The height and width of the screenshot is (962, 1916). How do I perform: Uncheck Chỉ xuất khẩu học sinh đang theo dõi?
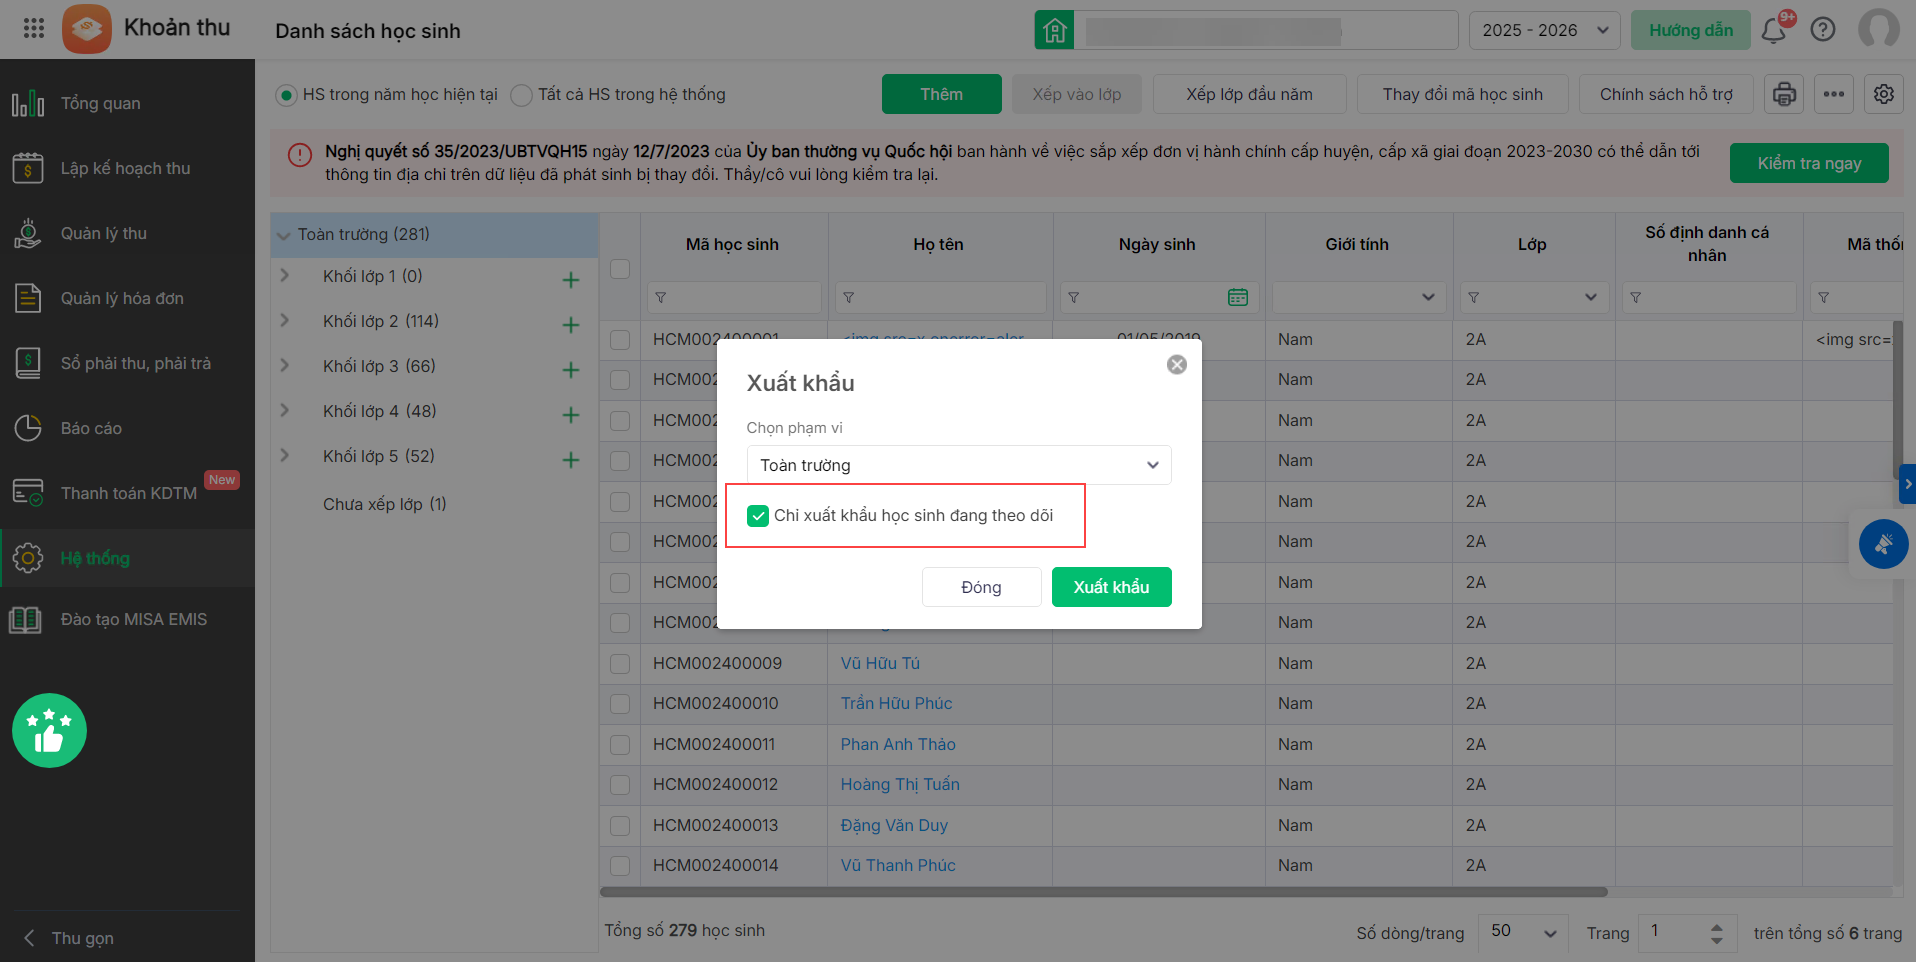[758, 516]
